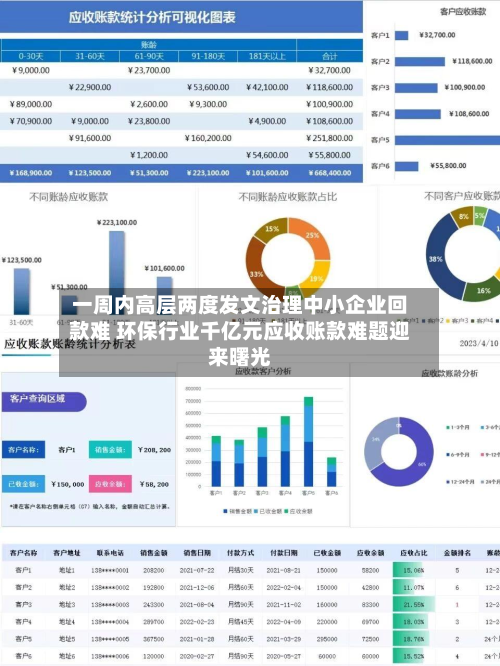The width and height of the screenshot is (500, 666).
Task: Click the ¥251,800.00 total cell
Action: (x=330, y=138)
